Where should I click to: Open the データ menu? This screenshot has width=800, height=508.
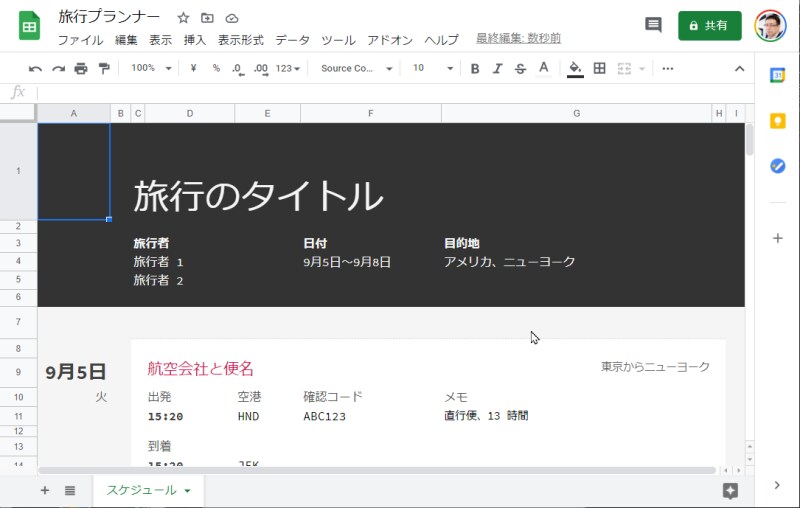point(292,40)
